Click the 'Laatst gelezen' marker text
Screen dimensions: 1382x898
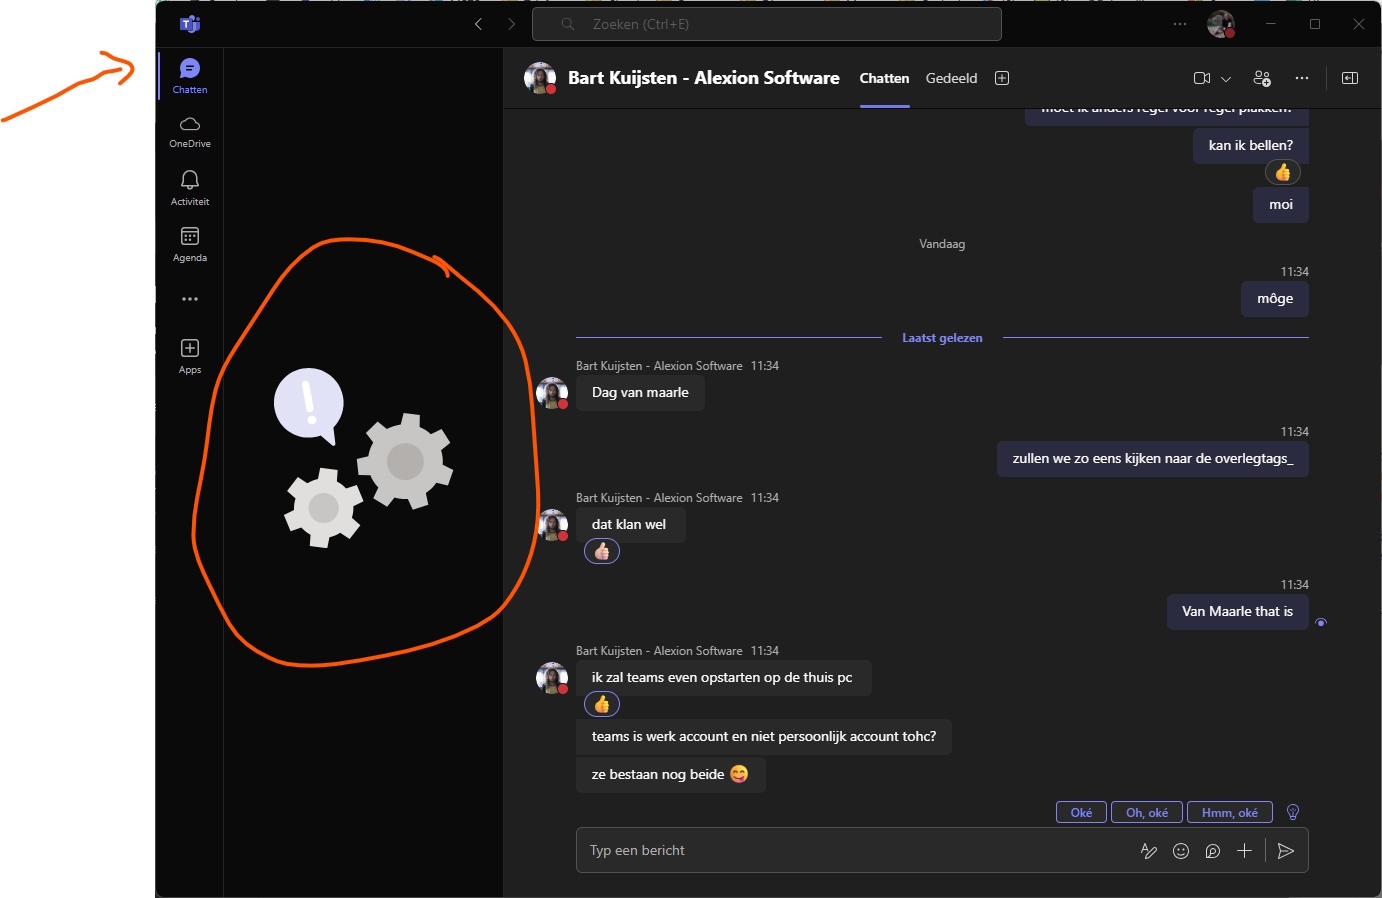[x=942, y=338]
